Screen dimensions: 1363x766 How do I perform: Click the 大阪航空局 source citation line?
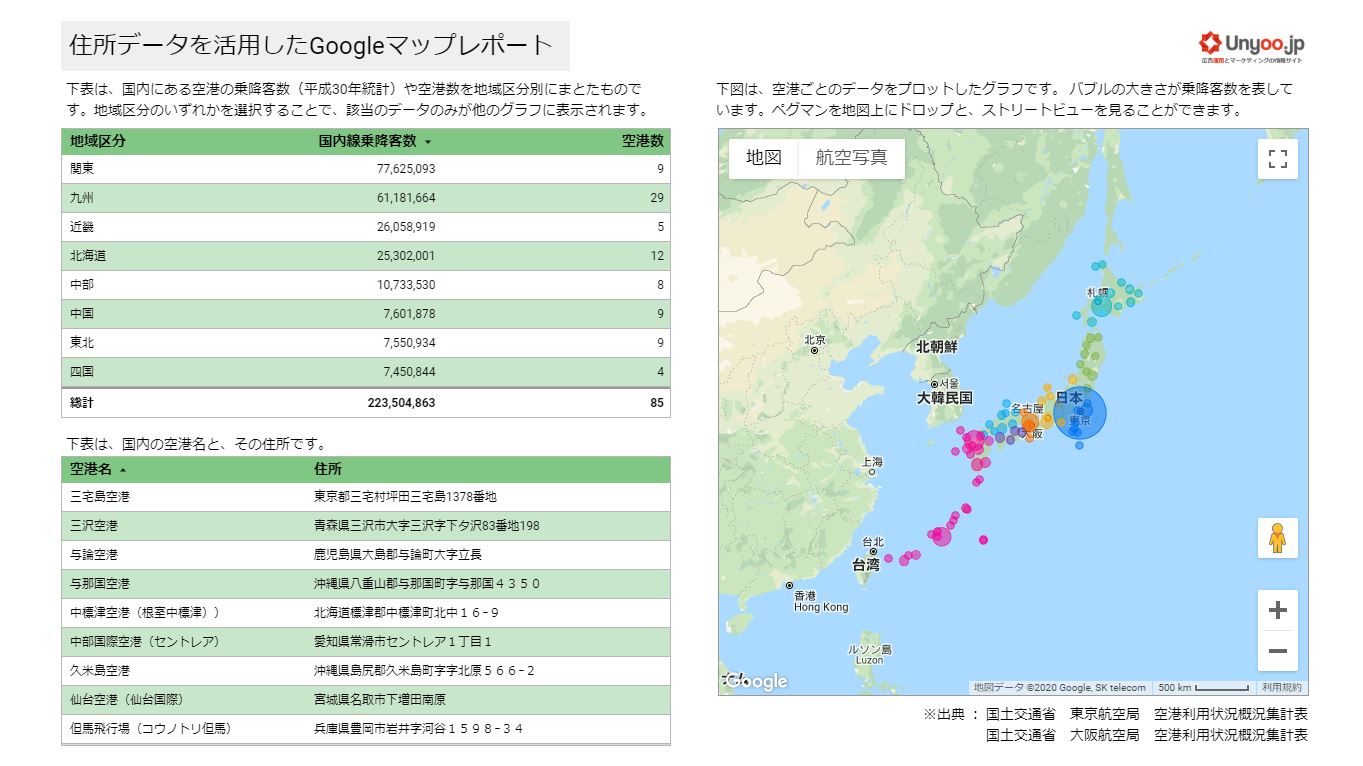(1146, 735)
